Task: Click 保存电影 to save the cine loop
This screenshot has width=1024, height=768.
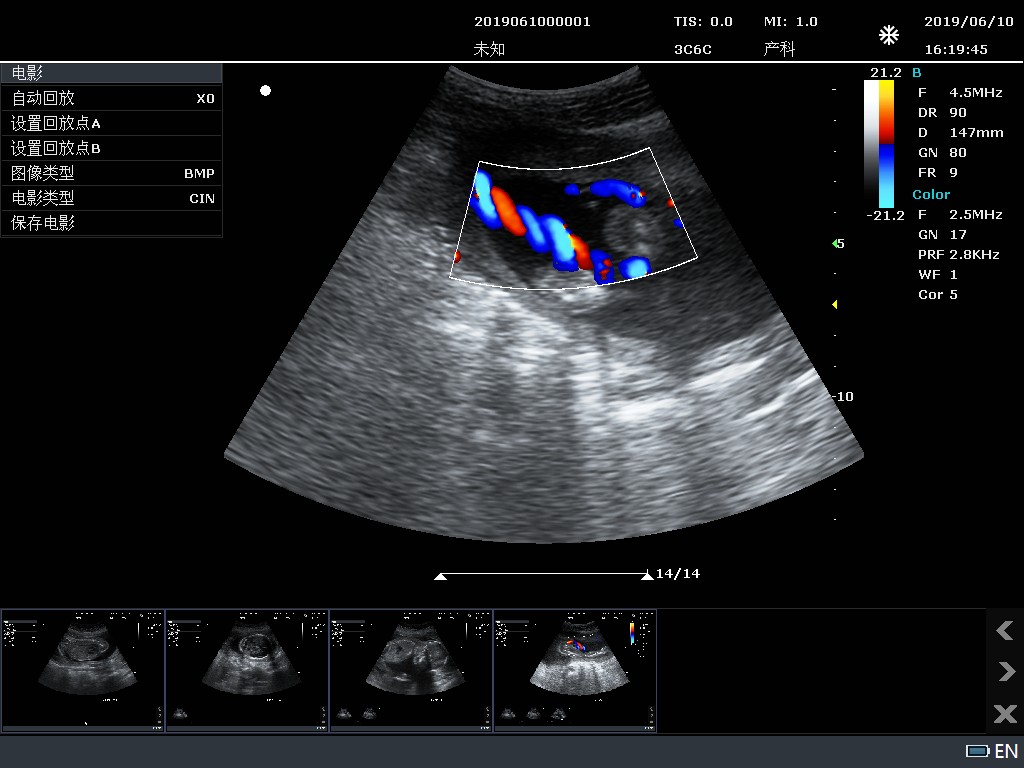Action: (x=111, y=223)
